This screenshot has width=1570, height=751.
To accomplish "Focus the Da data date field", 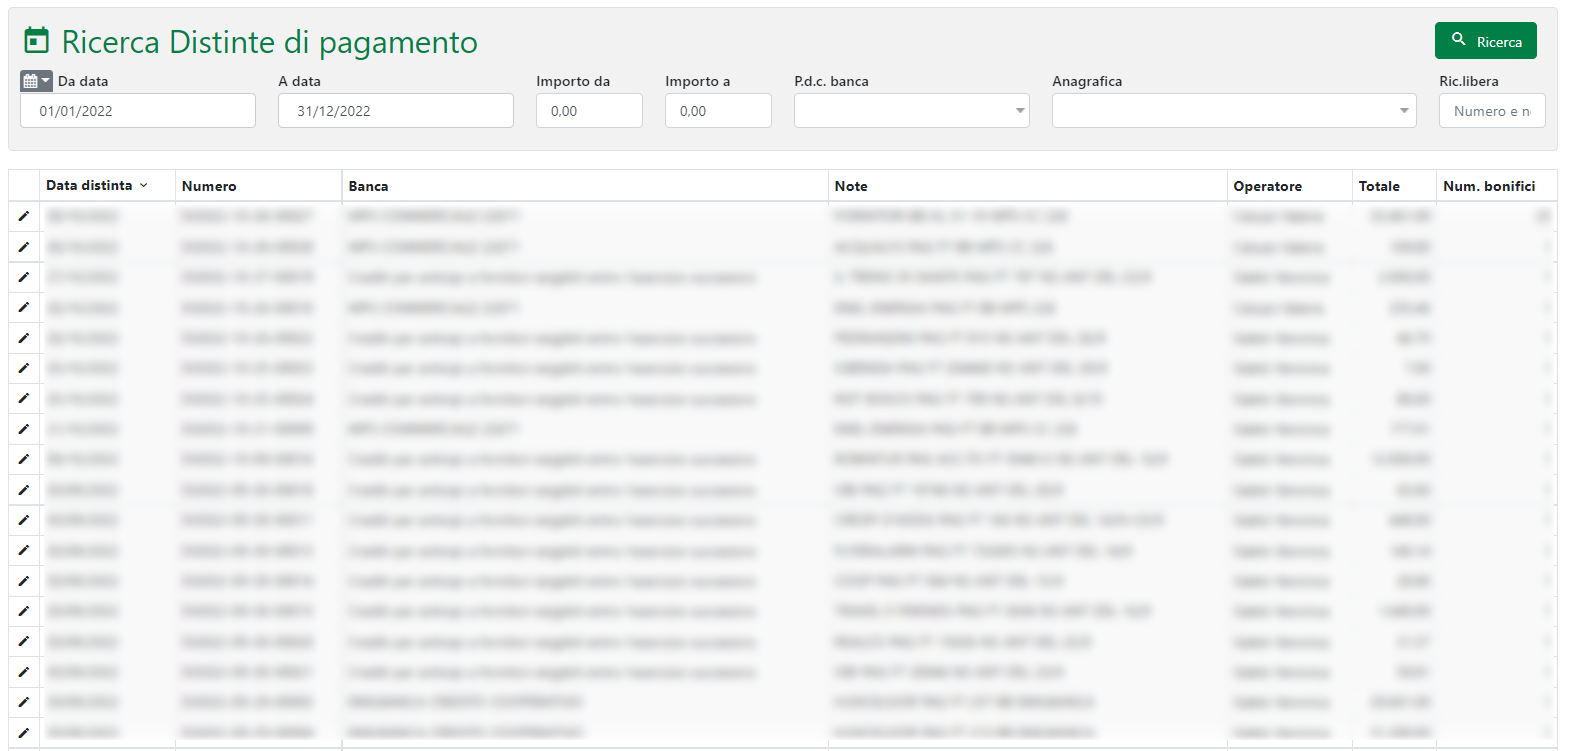I will [x=138, y=111].
